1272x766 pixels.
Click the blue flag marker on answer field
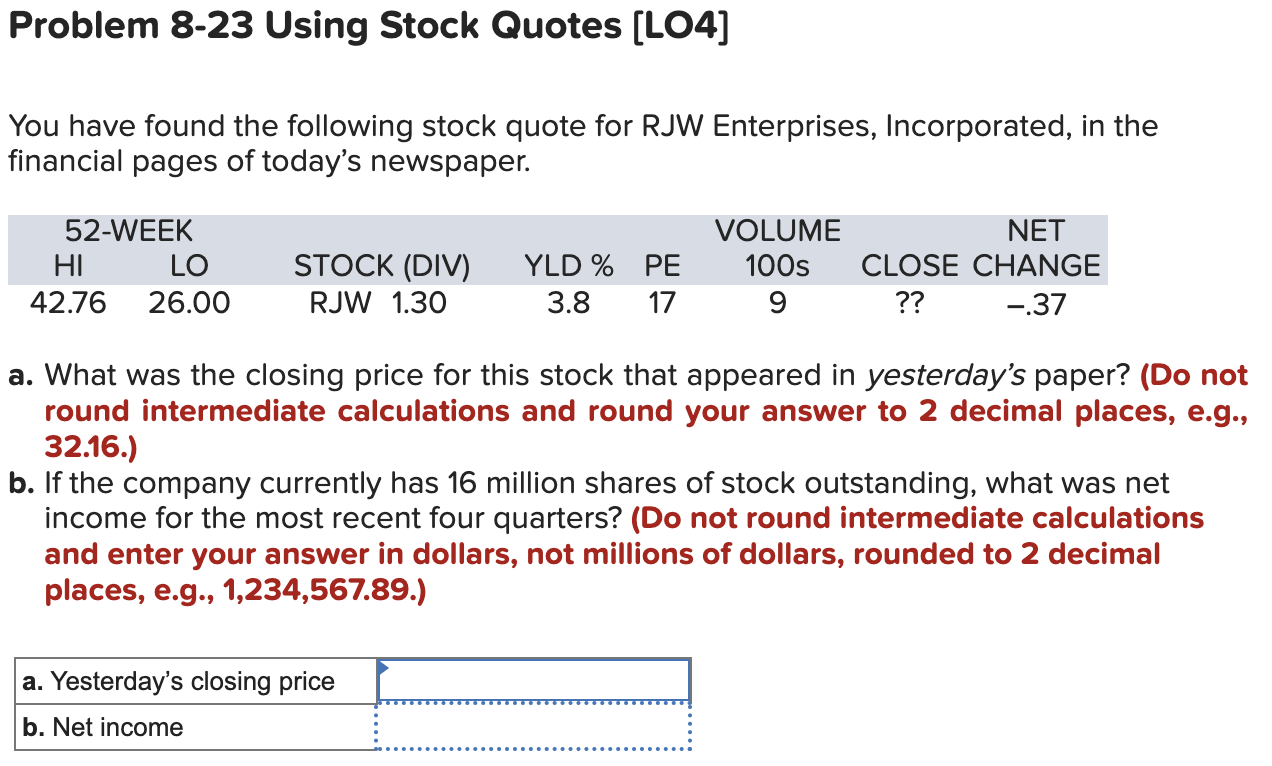(x=381, y=668)
